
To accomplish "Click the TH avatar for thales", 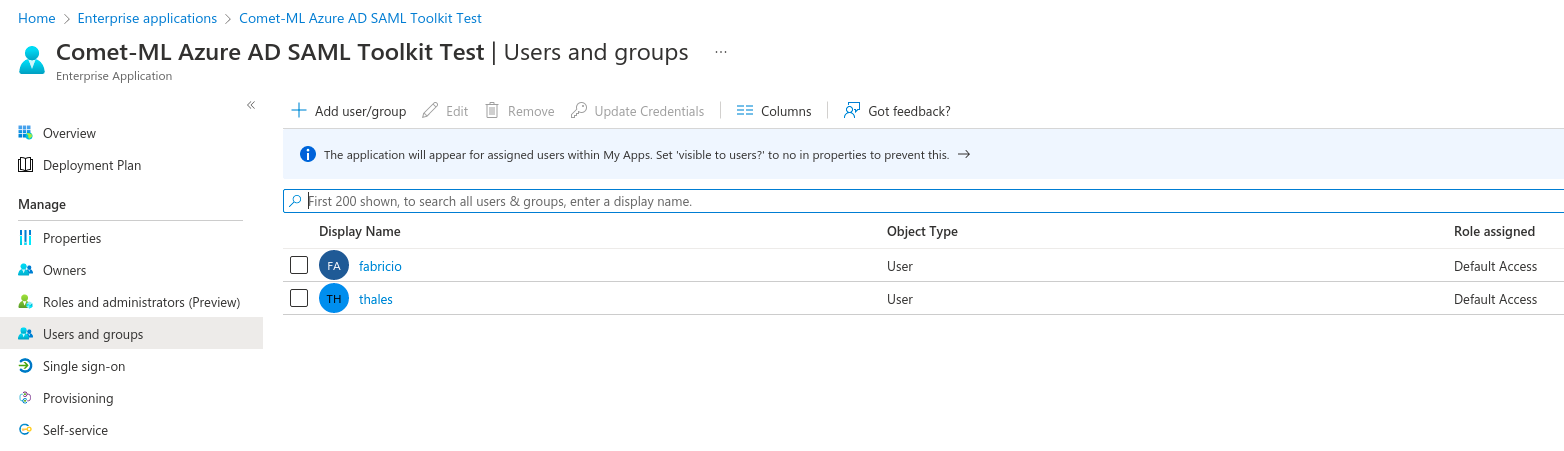I will click(334, 299).
